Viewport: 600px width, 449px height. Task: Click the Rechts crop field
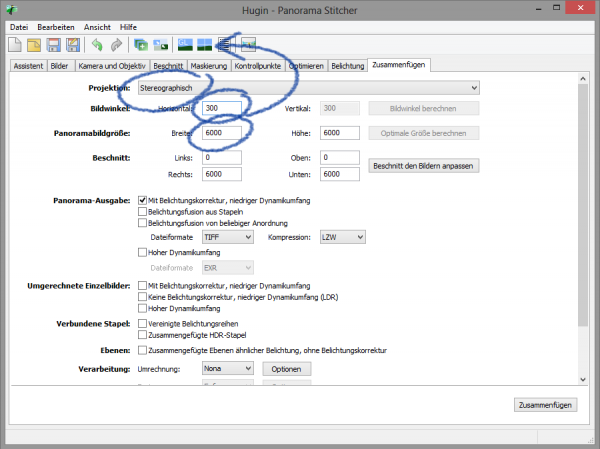click(222, 174)
